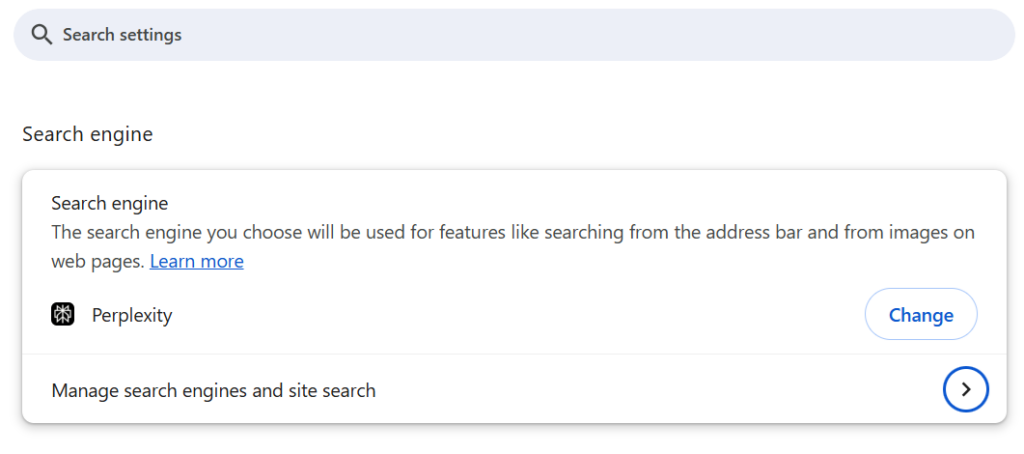This screenshot has width=1024, height=454.
Task: Open the Learn more link
Action: click(197, 261)
